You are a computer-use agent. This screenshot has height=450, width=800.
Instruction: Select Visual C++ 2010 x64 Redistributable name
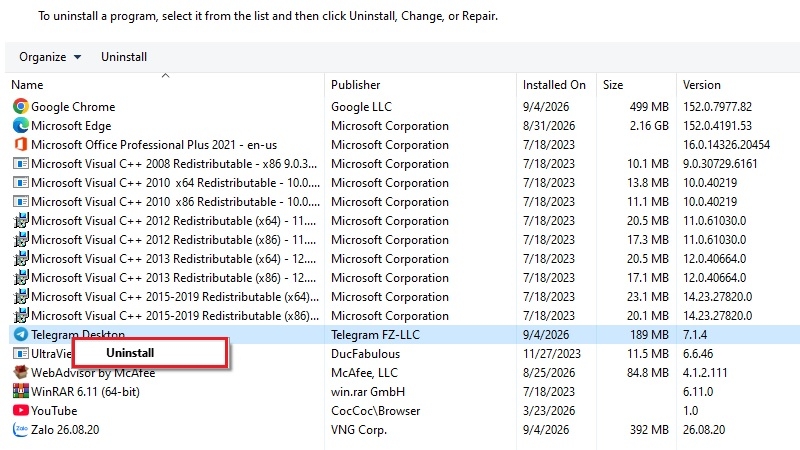[176, 183]
